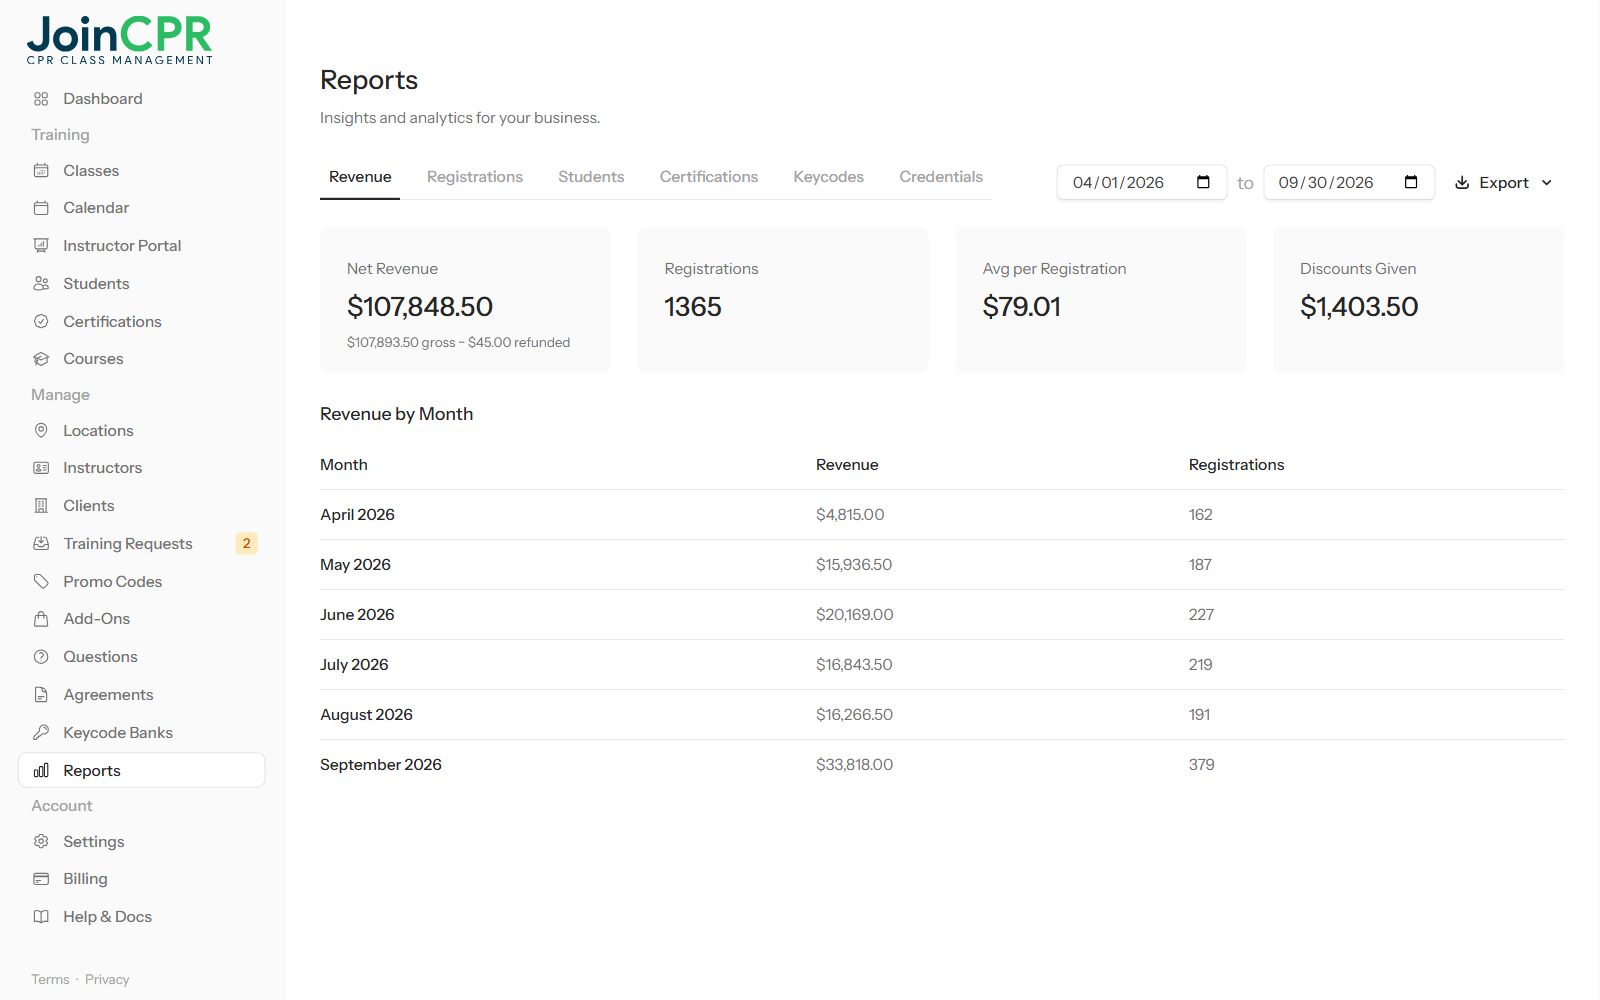Click the Training Requests inbox icon
Screen dimensions: 1600x1000
(41, 544)
